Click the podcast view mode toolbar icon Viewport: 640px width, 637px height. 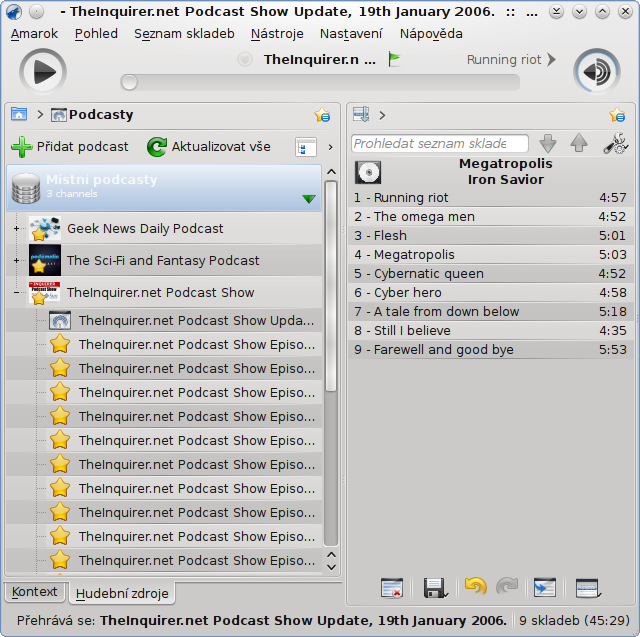tap(306, 147)
